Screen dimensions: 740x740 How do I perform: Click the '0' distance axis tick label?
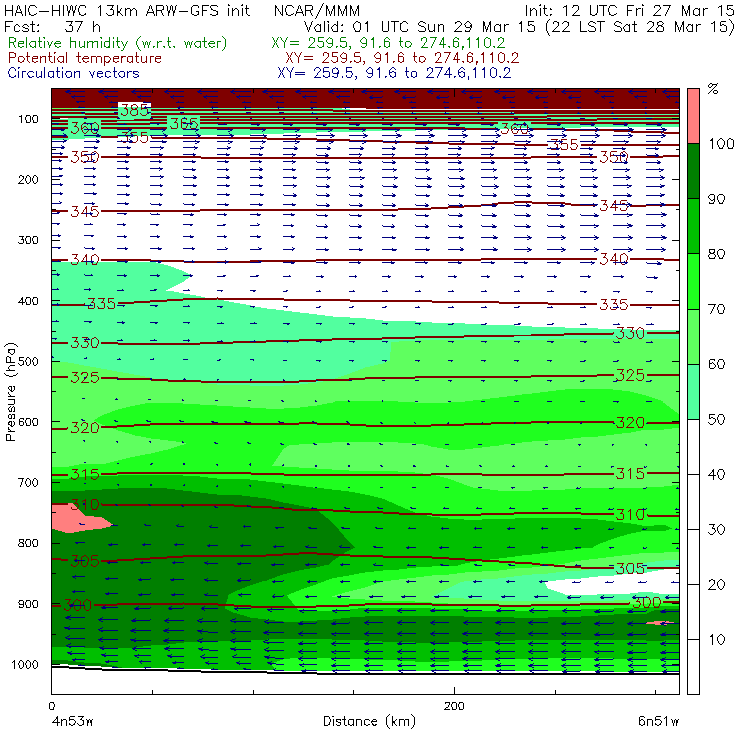[51, 706]
